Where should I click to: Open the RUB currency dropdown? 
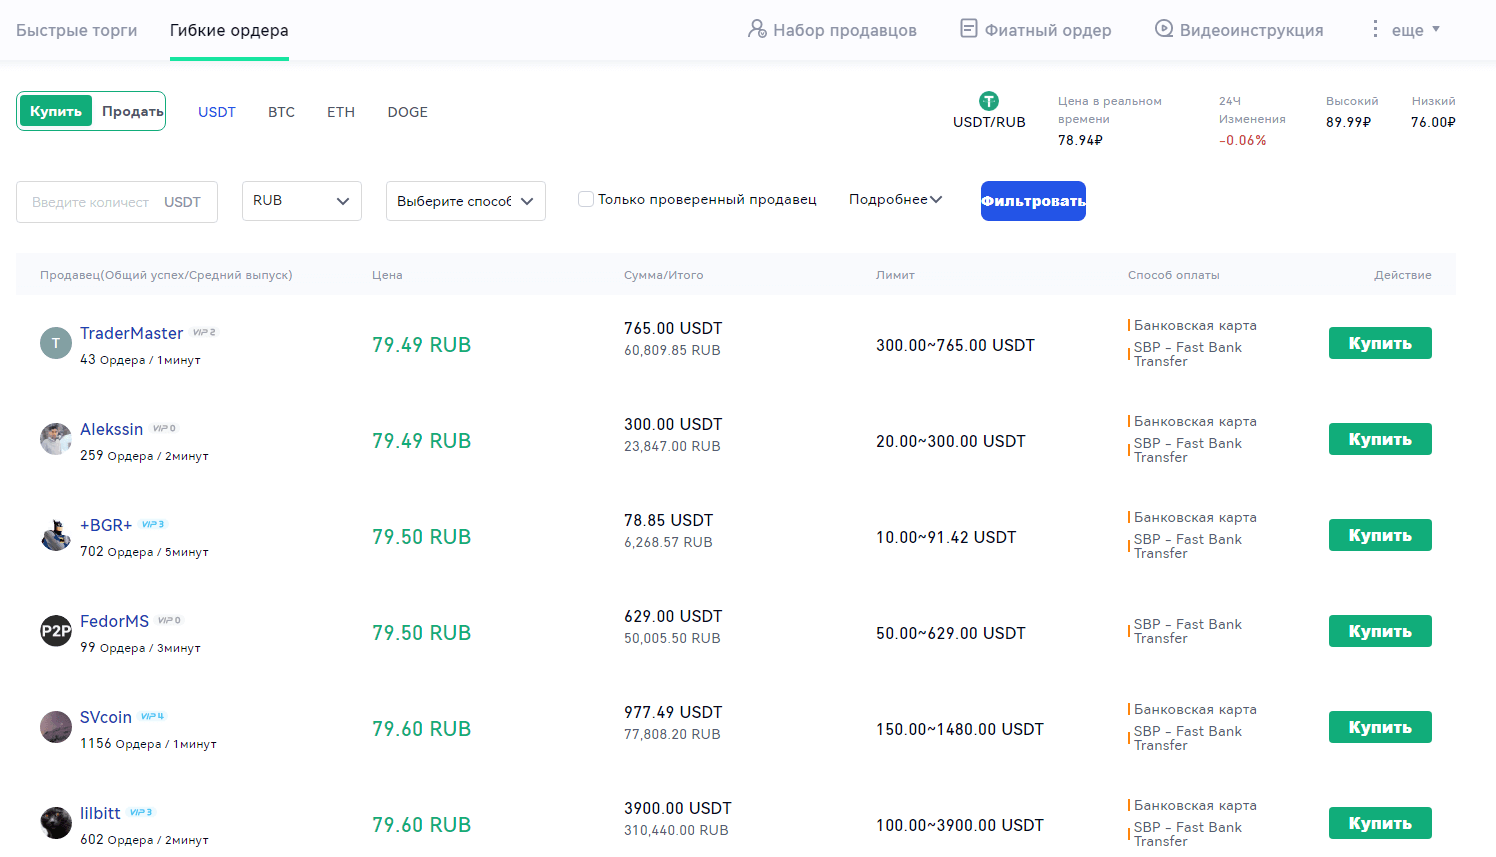pyautogui.click(x=301, y=201)
